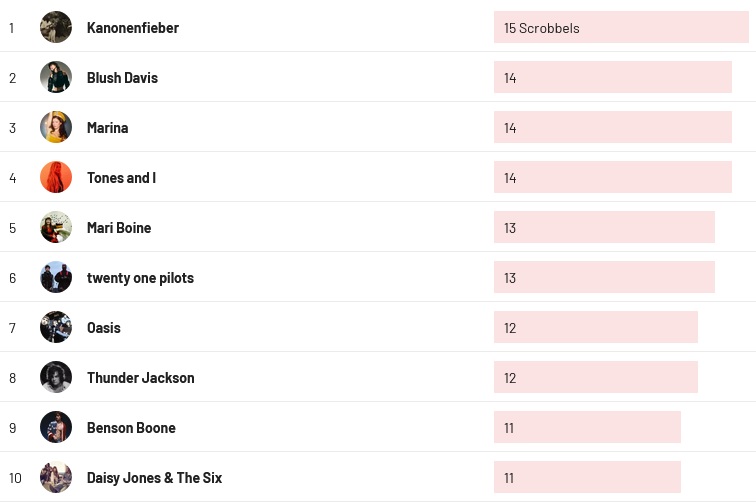
Task: Click Kanonenfieber's artist avatar
Action: click(x=56, y=27)
